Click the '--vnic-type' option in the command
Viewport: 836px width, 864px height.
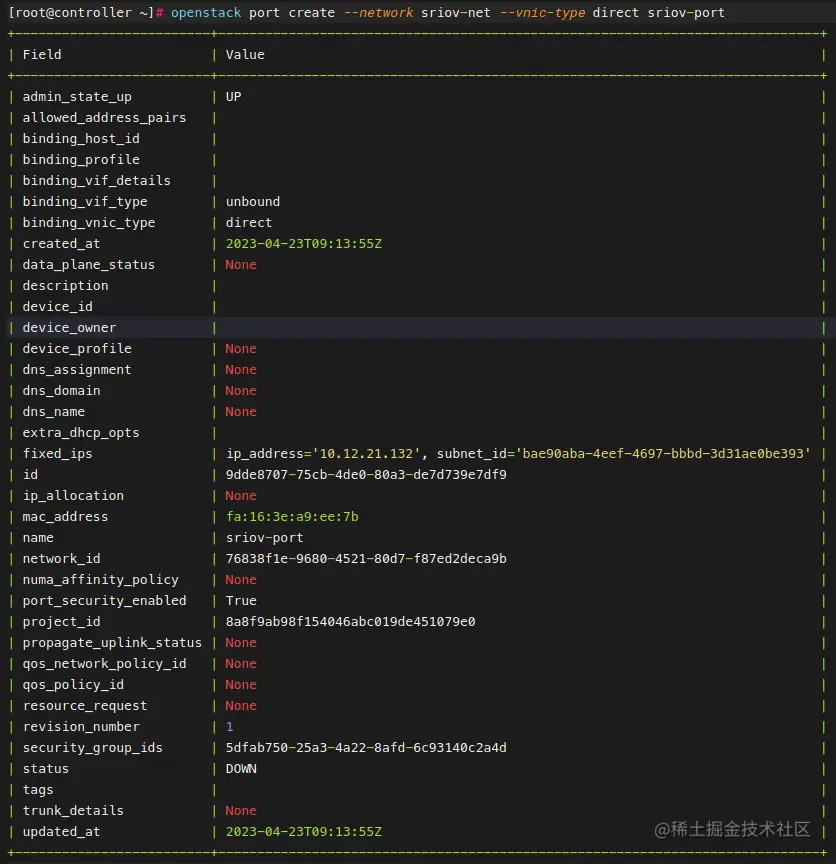click(x=542, y=13)
